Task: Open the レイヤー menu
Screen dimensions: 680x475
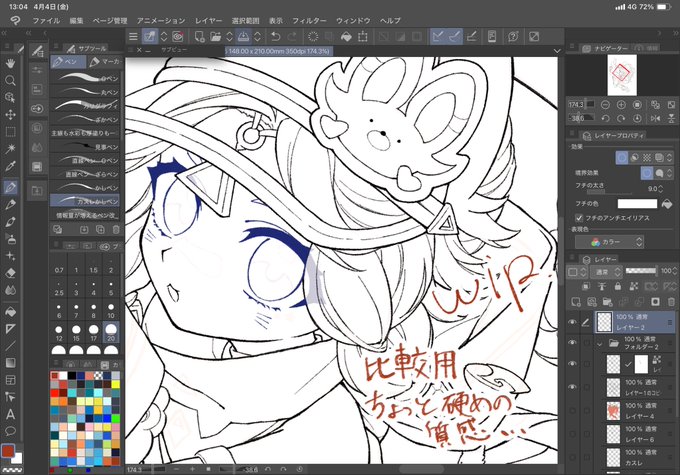Action: [208, 20]
